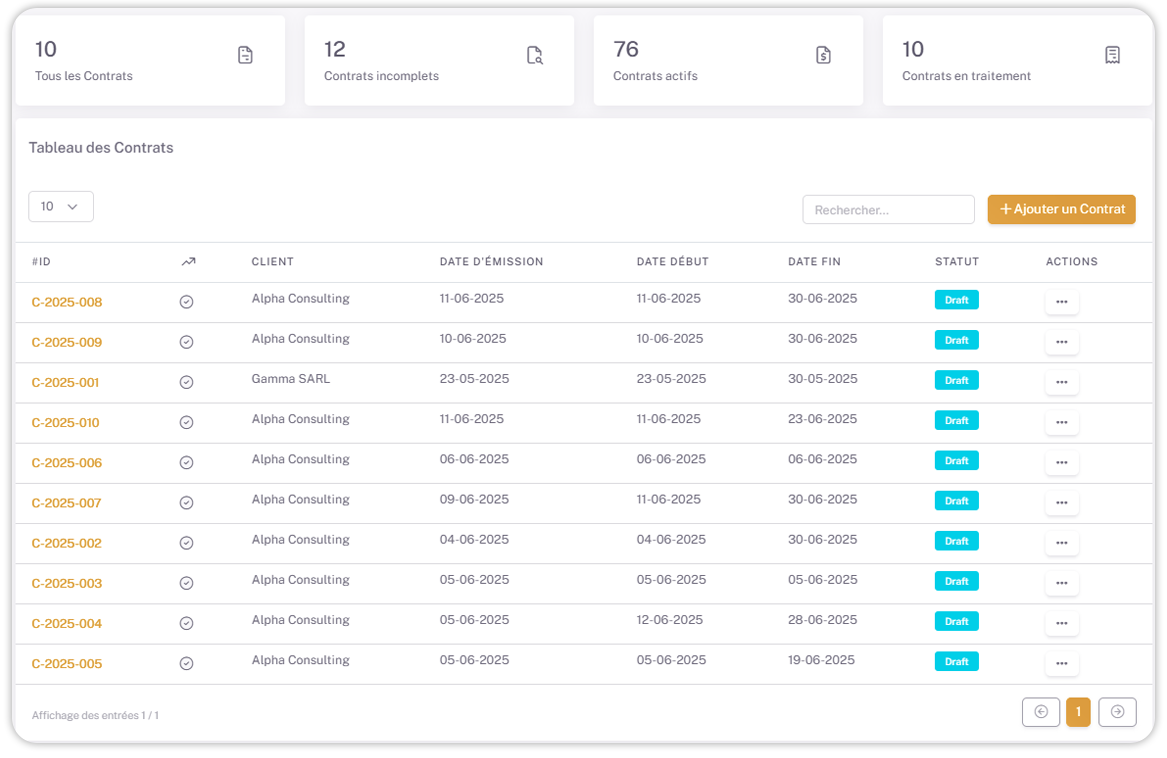Click the Draft status badge for C-2025-007
The height and width of the screenshot is (758, 1167).
pyautogui.click(x=956, y=501)
